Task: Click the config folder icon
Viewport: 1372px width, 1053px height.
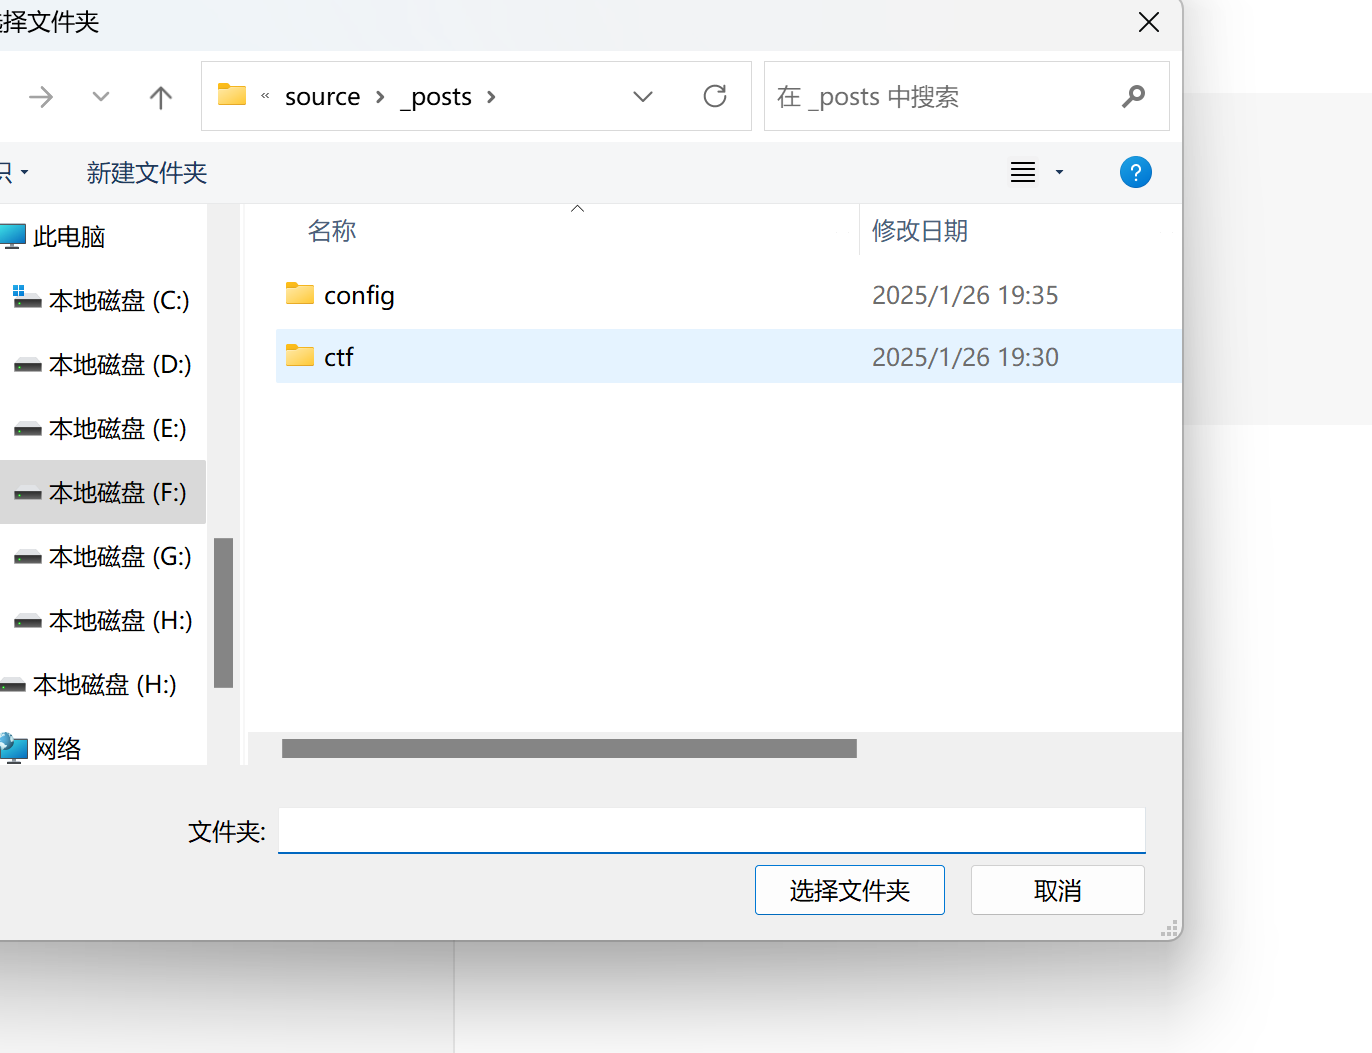Action: (x=300, y=294)
